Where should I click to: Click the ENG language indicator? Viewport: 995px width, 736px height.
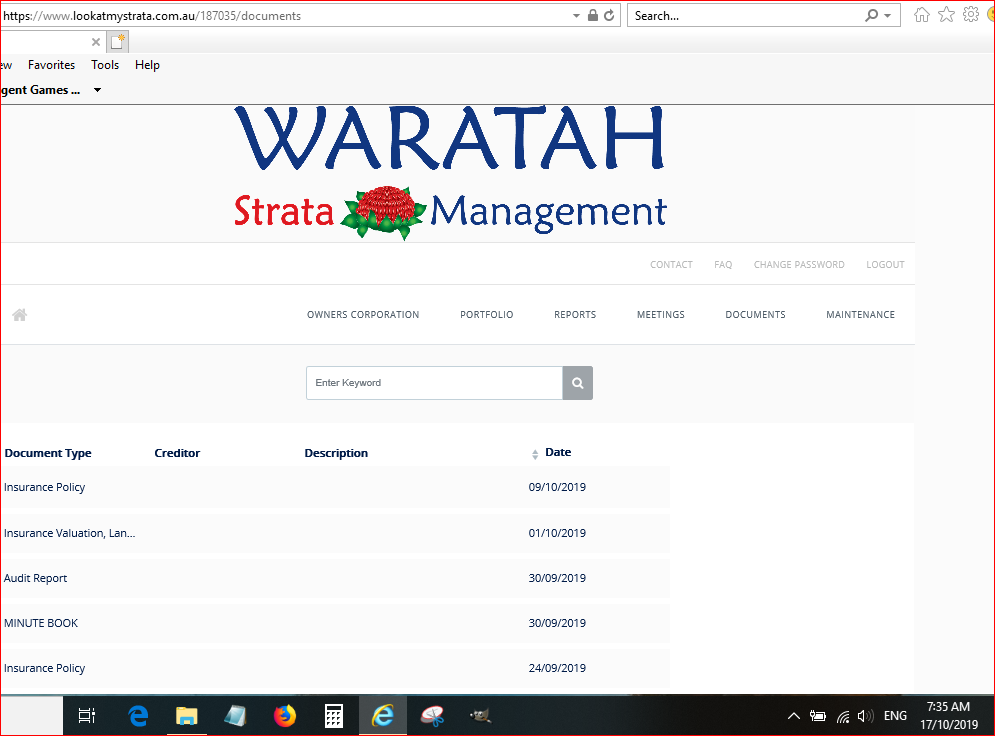coord(895,716)
